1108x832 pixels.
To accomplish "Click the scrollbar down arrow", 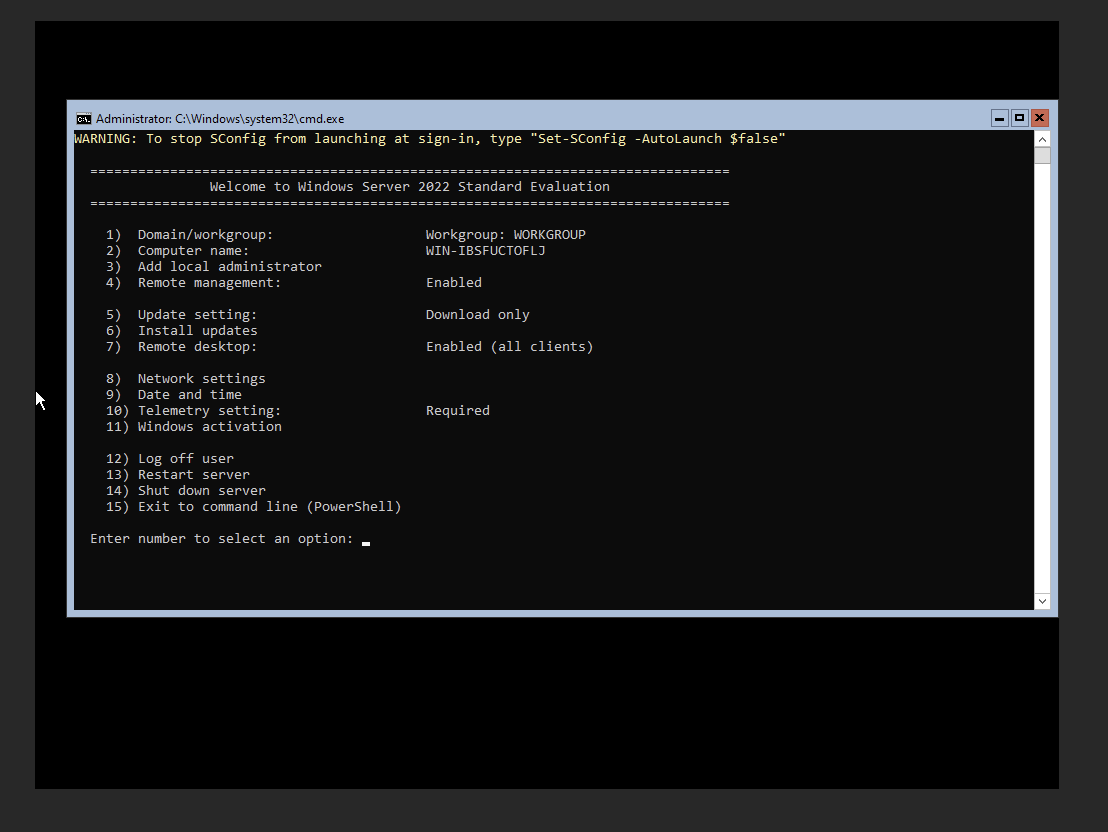I will (1042, 601).
